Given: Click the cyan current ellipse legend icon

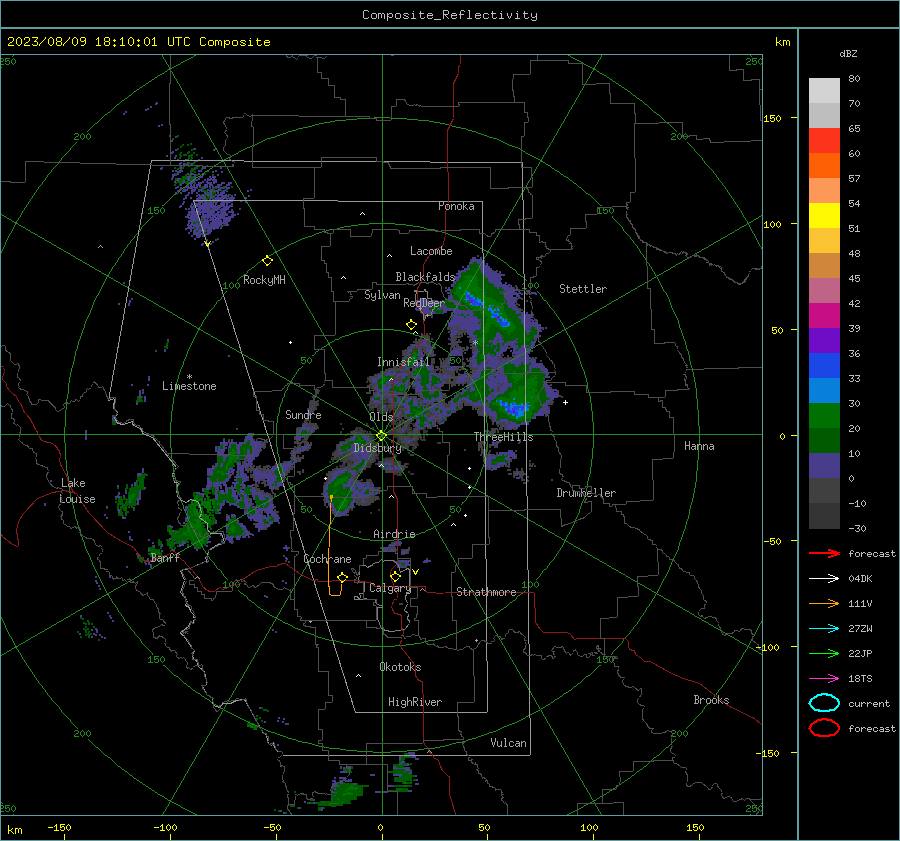Looking at the screenshot, I should (824, 703).
